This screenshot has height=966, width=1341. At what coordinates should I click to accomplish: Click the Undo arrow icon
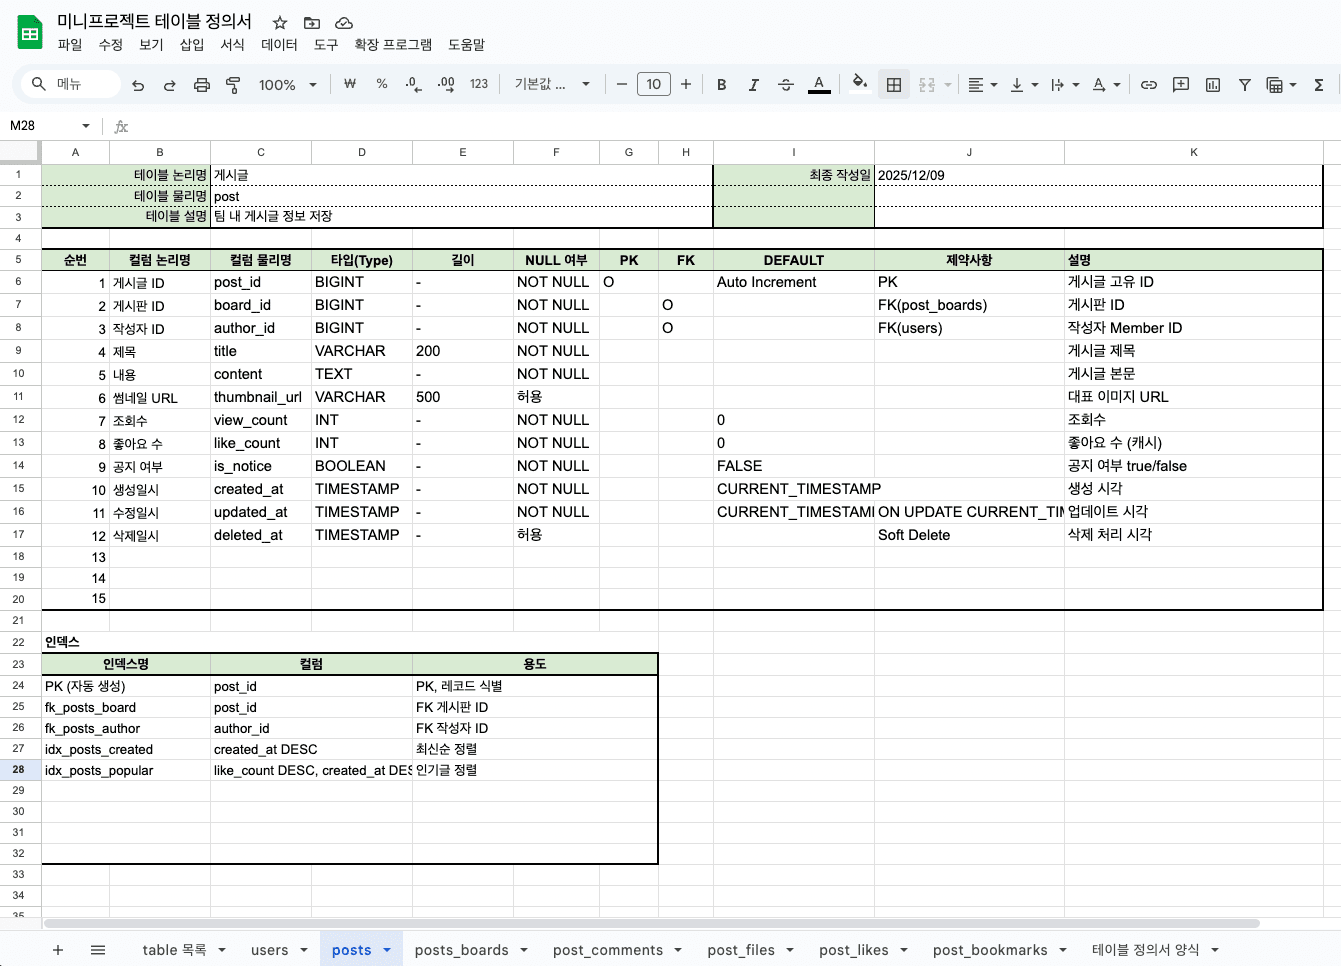pyautogui.click(x=138, y=85)
